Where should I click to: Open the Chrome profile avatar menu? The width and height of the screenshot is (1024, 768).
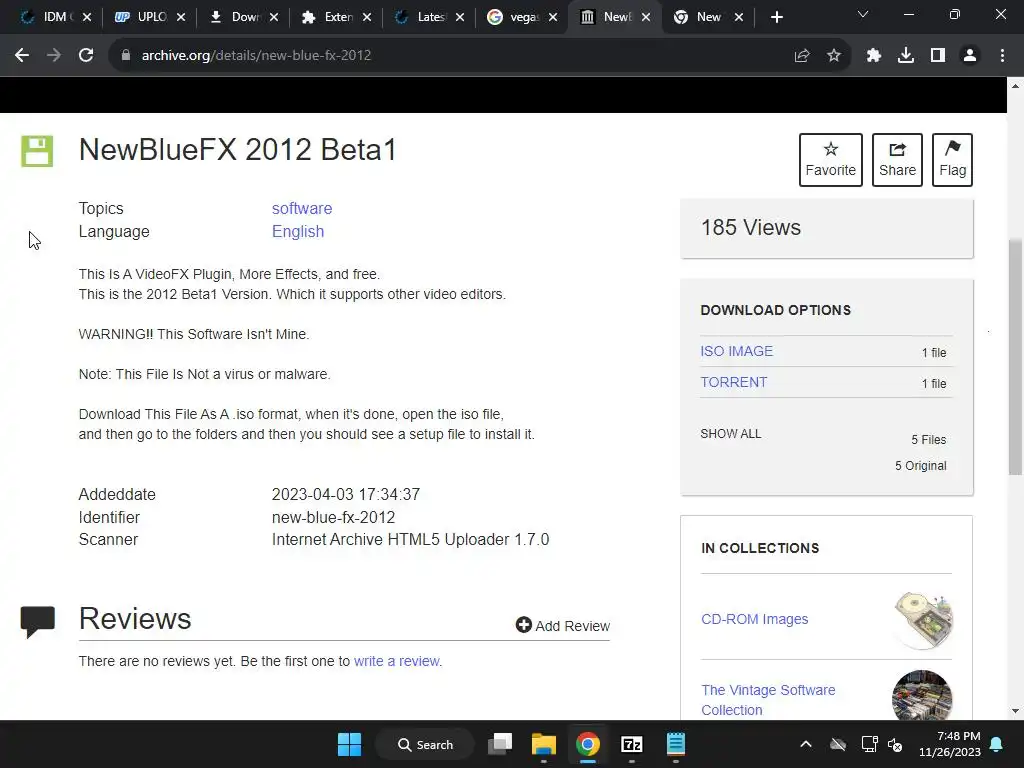[970, 56]
